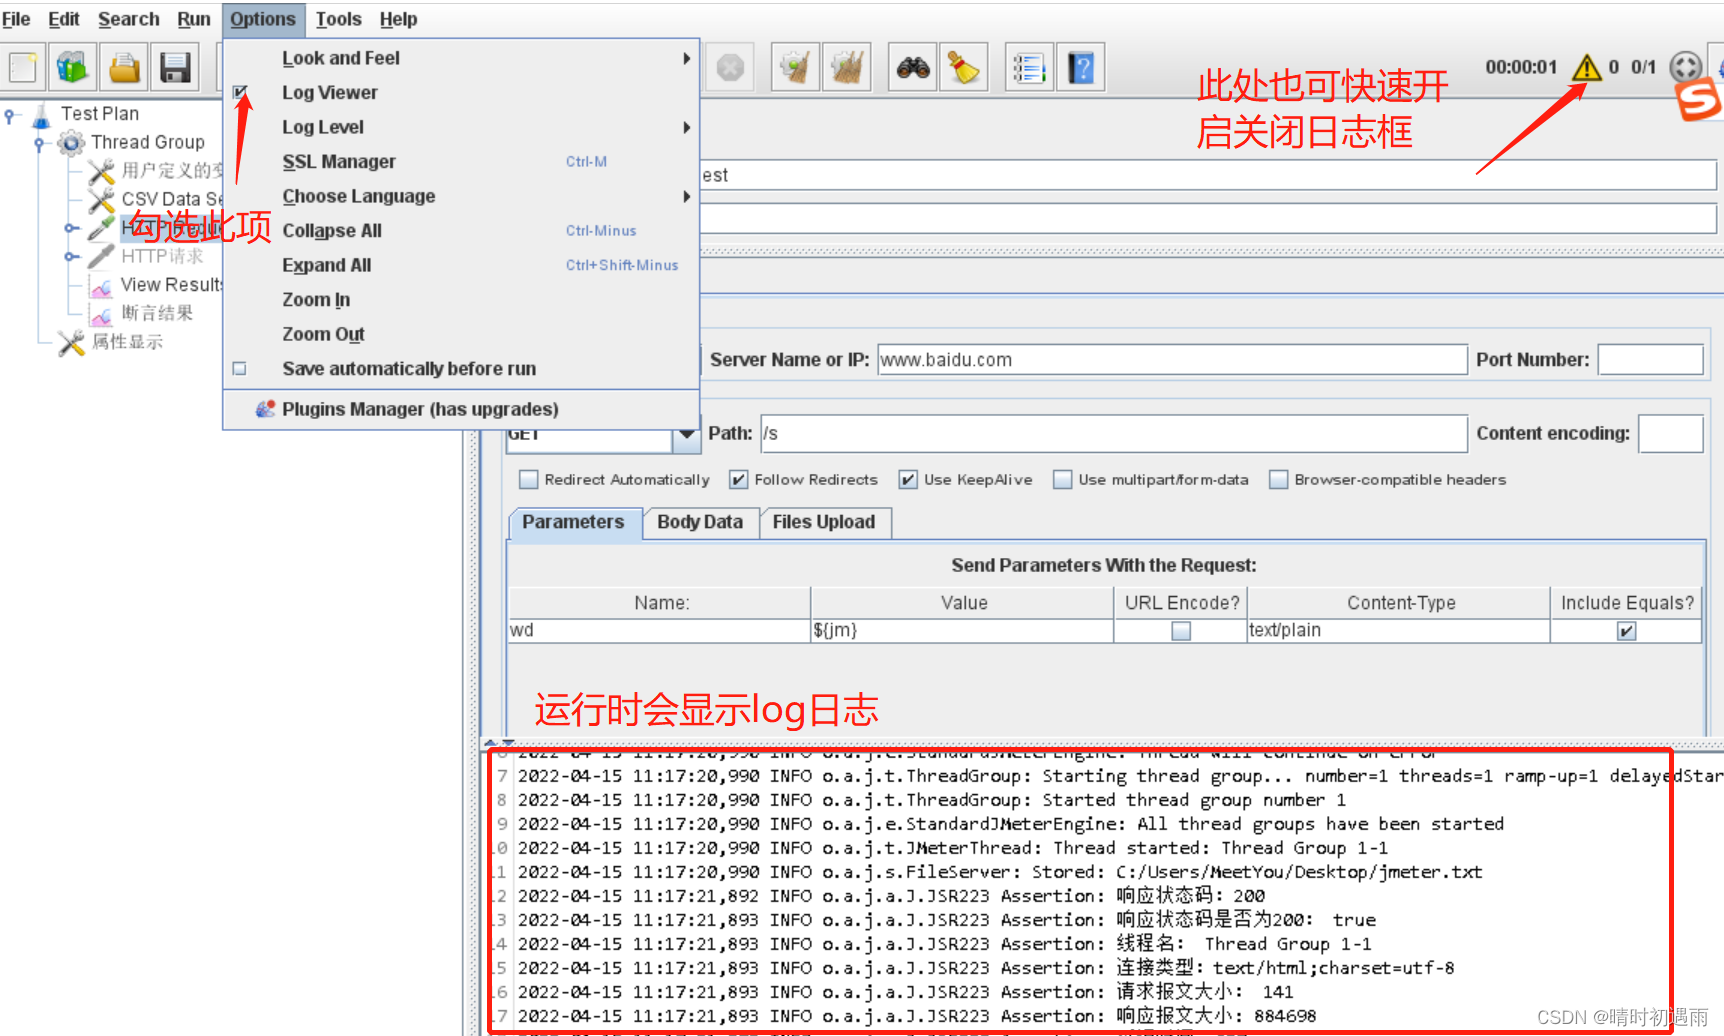The image size is (1724, 1036).
Task: Click the Open file toolbar icon
Action: [x=124, y=68]
